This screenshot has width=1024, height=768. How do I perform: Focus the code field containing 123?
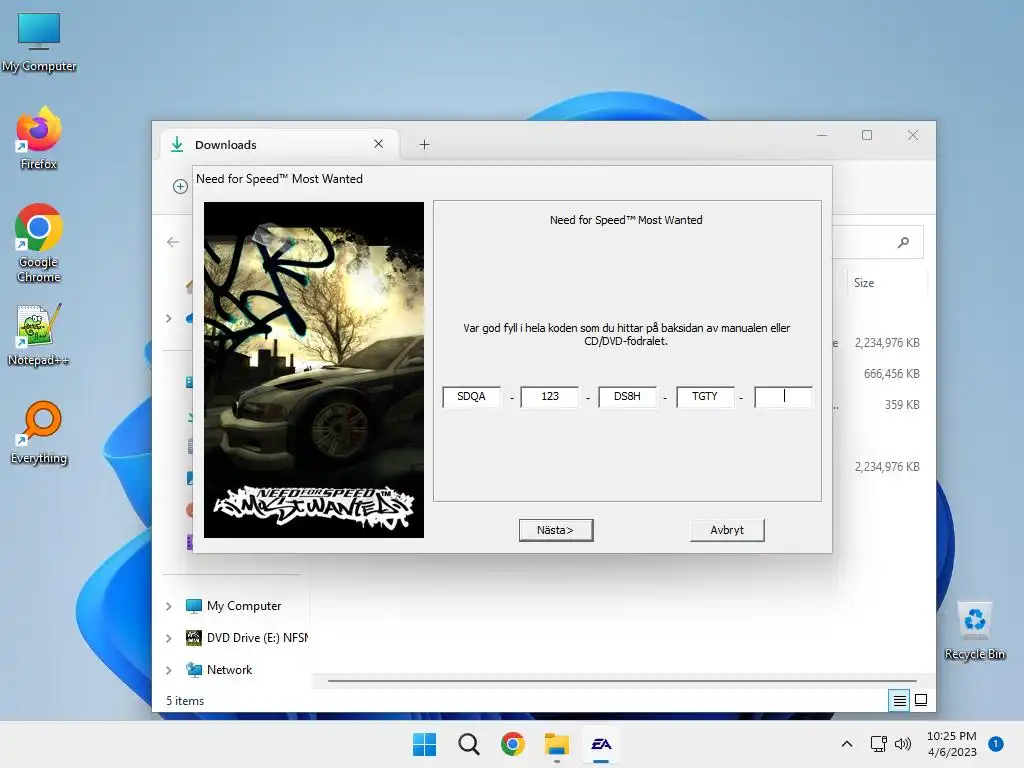550,396
